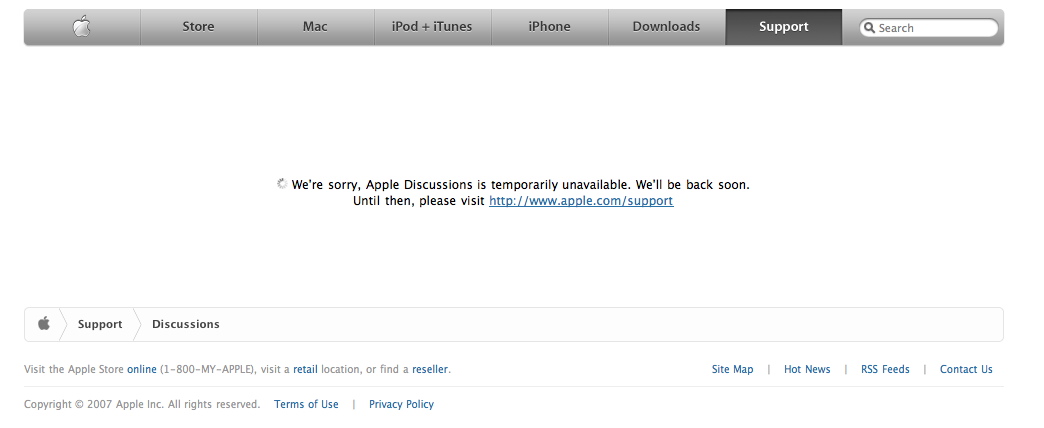Open the Downloads tab
Viewport: 1044px width, 428px height.
pyautogui.click(x=666, y=27)
